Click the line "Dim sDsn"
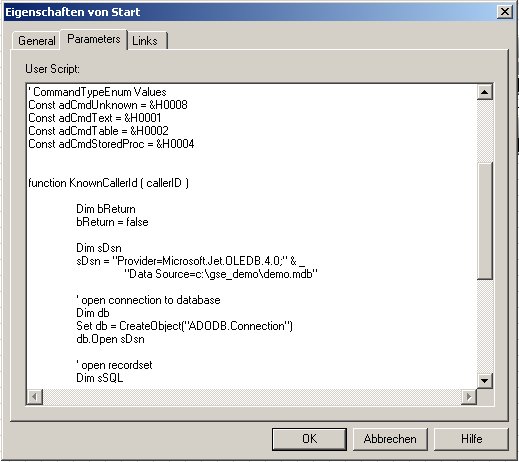 click(99, 248)
